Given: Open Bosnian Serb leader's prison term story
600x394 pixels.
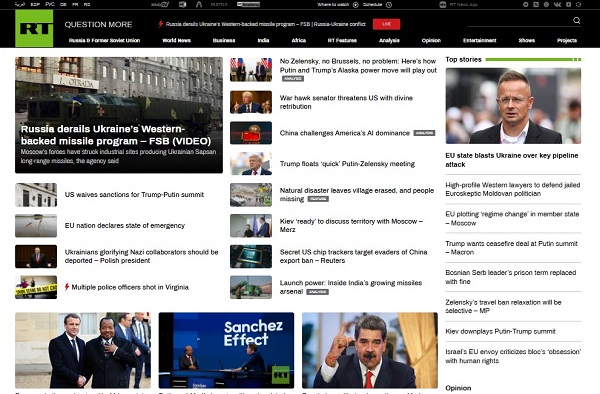Looking at the screenshot, I should tap(510, 277).
